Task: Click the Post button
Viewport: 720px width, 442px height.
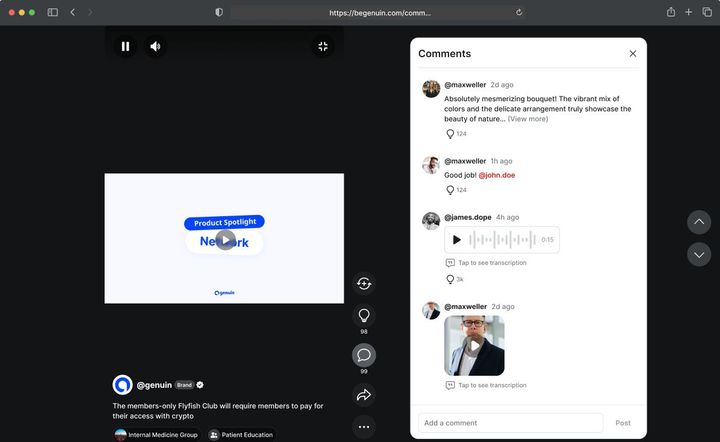Action: (623, 423)
